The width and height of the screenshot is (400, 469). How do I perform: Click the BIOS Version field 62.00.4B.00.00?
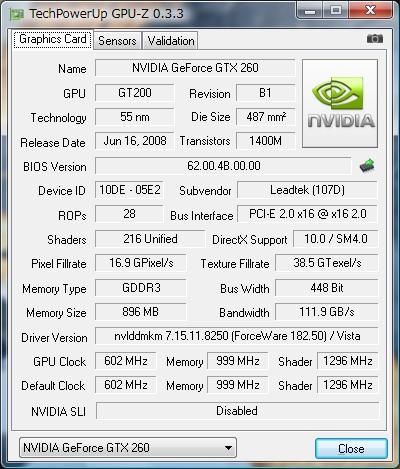pos(223,166)
